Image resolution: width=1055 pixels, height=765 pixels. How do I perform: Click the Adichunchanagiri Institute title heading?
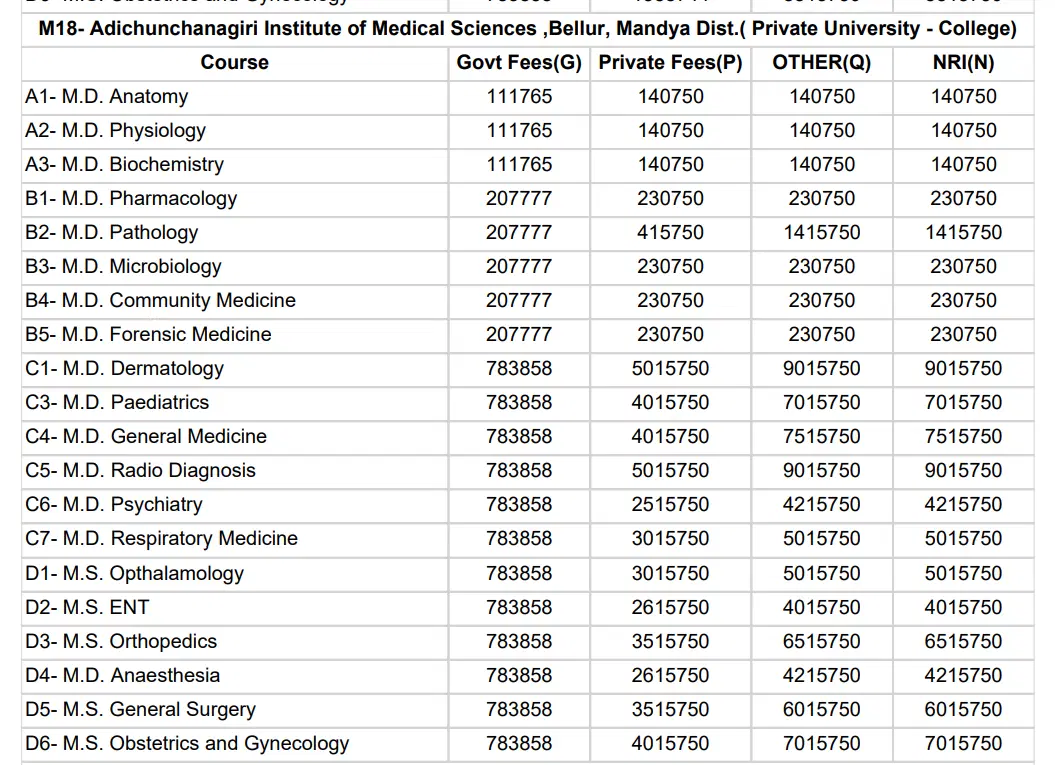click(527, 28)
